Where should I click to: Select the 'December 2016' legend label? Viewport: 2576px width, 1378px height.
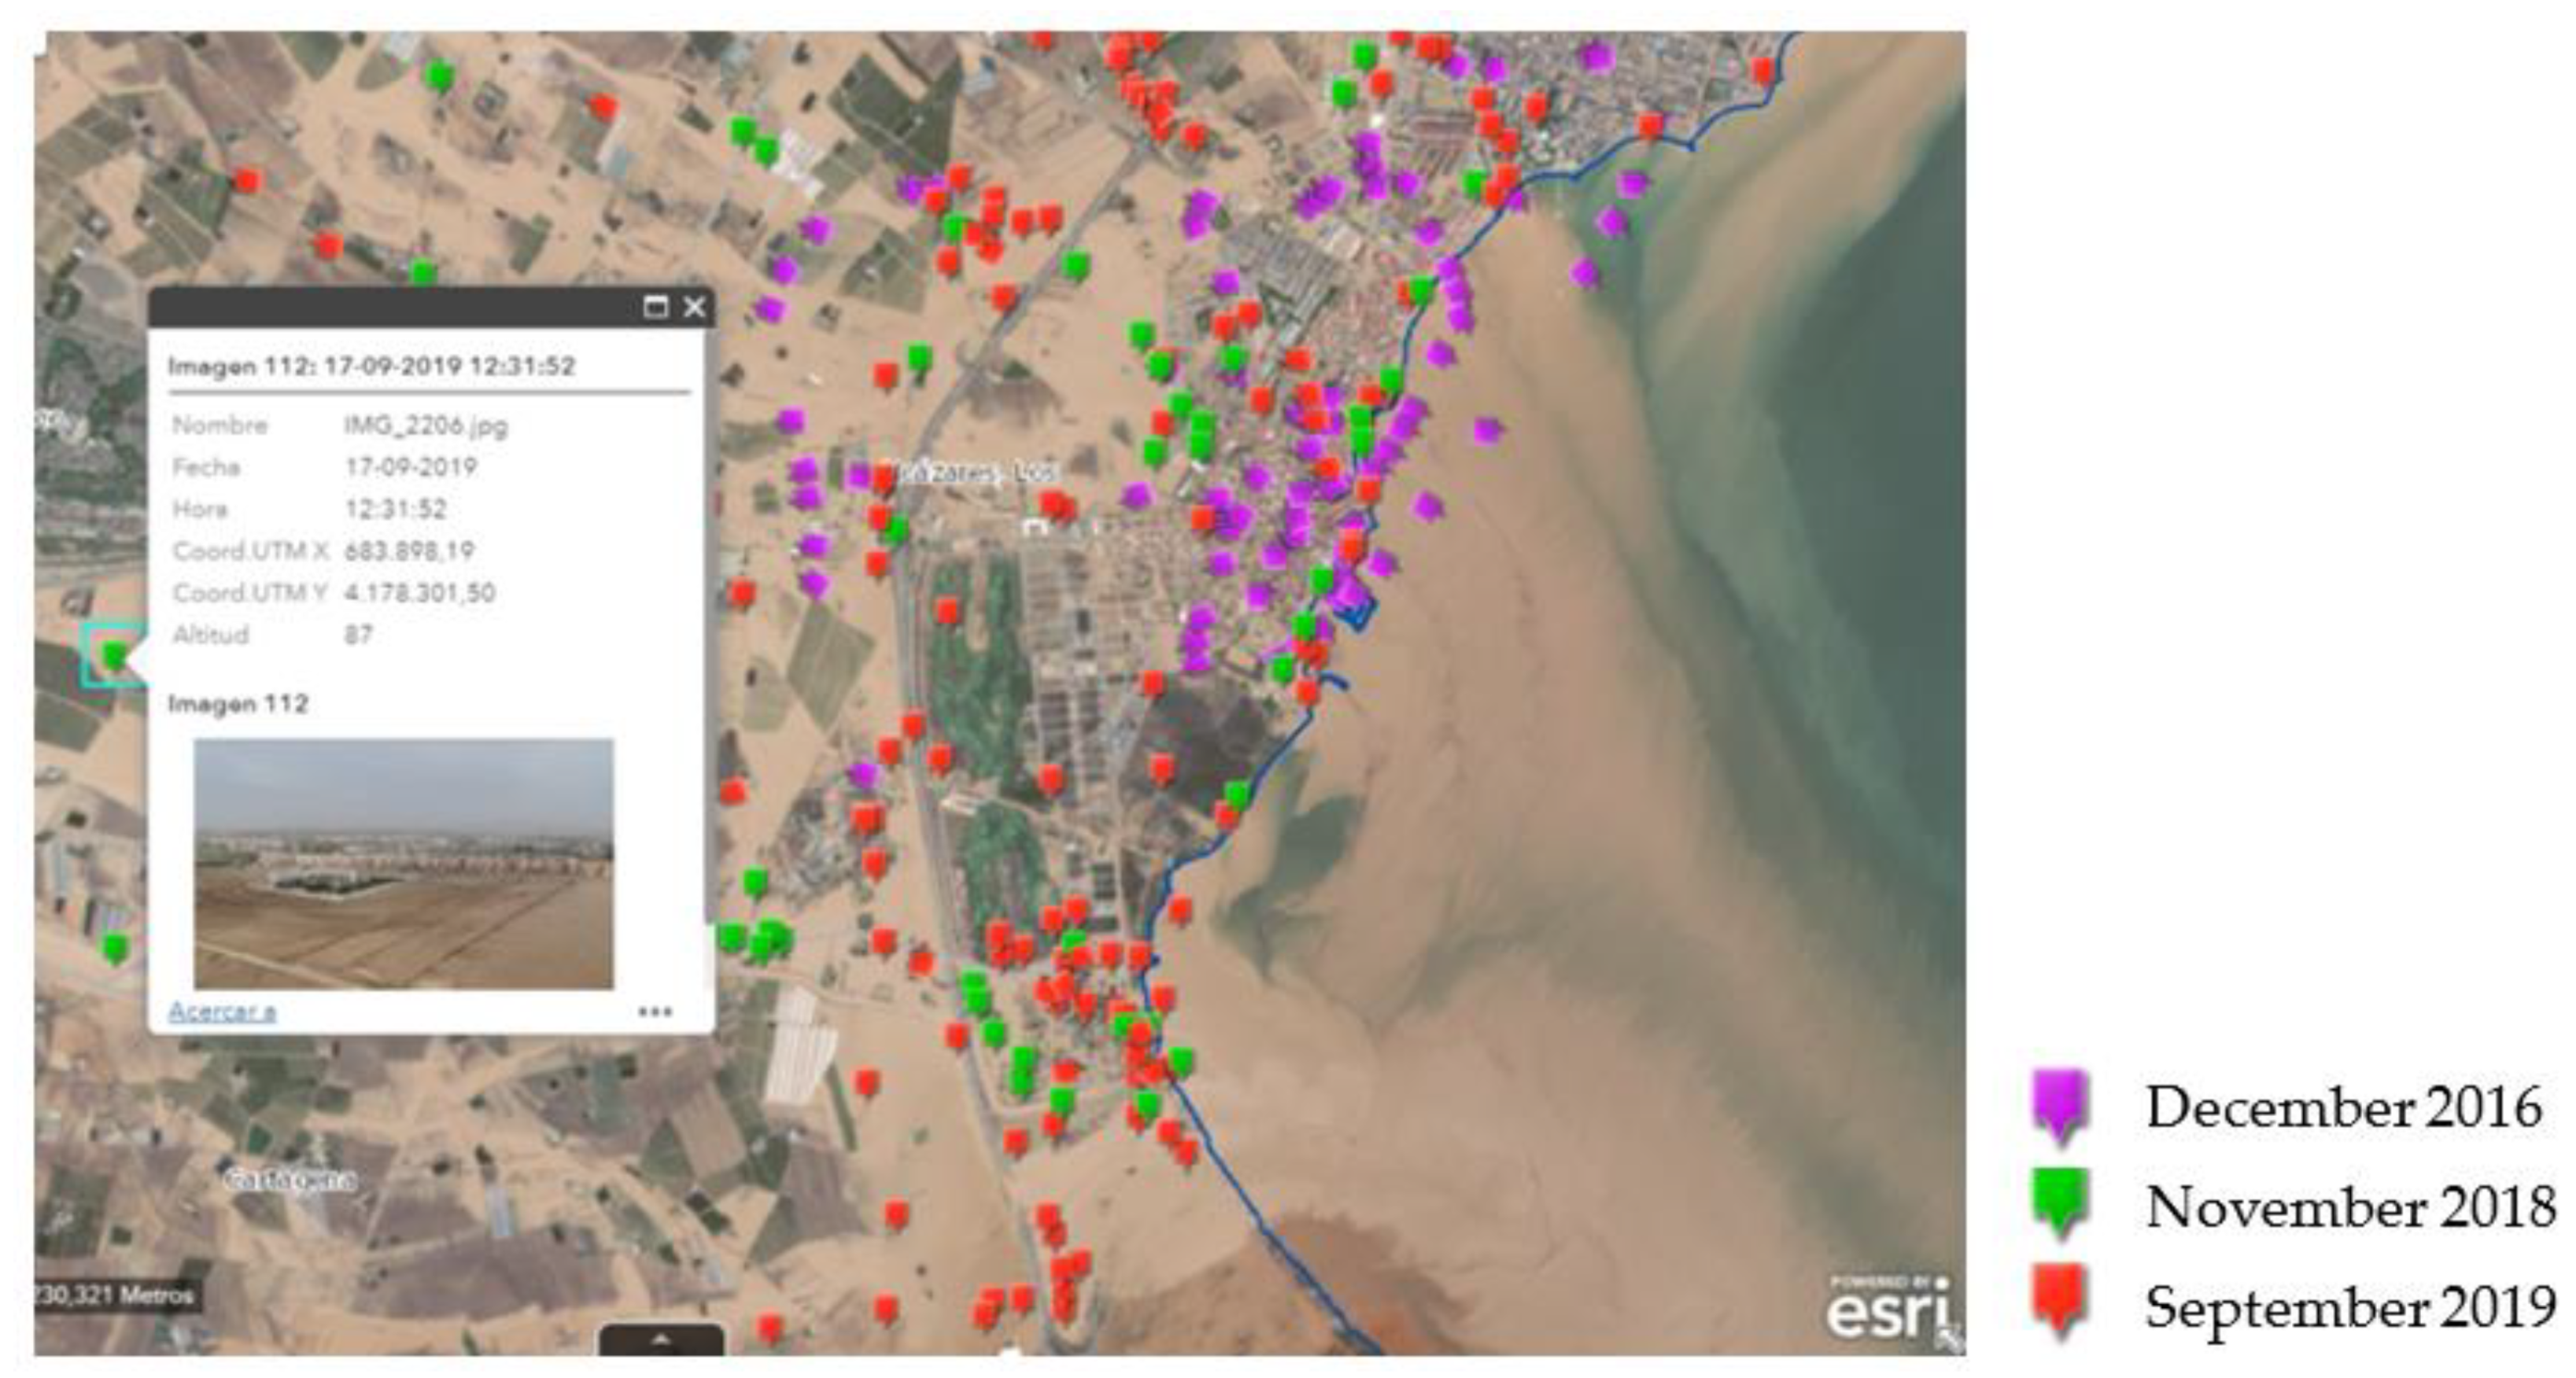[2343, 1108]
